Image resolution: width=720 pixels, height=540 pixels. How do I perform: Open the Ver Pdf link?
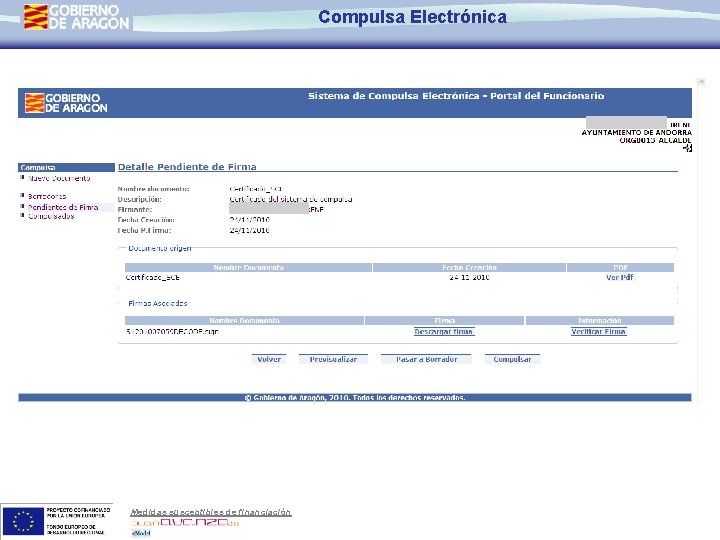click(619, 277)
